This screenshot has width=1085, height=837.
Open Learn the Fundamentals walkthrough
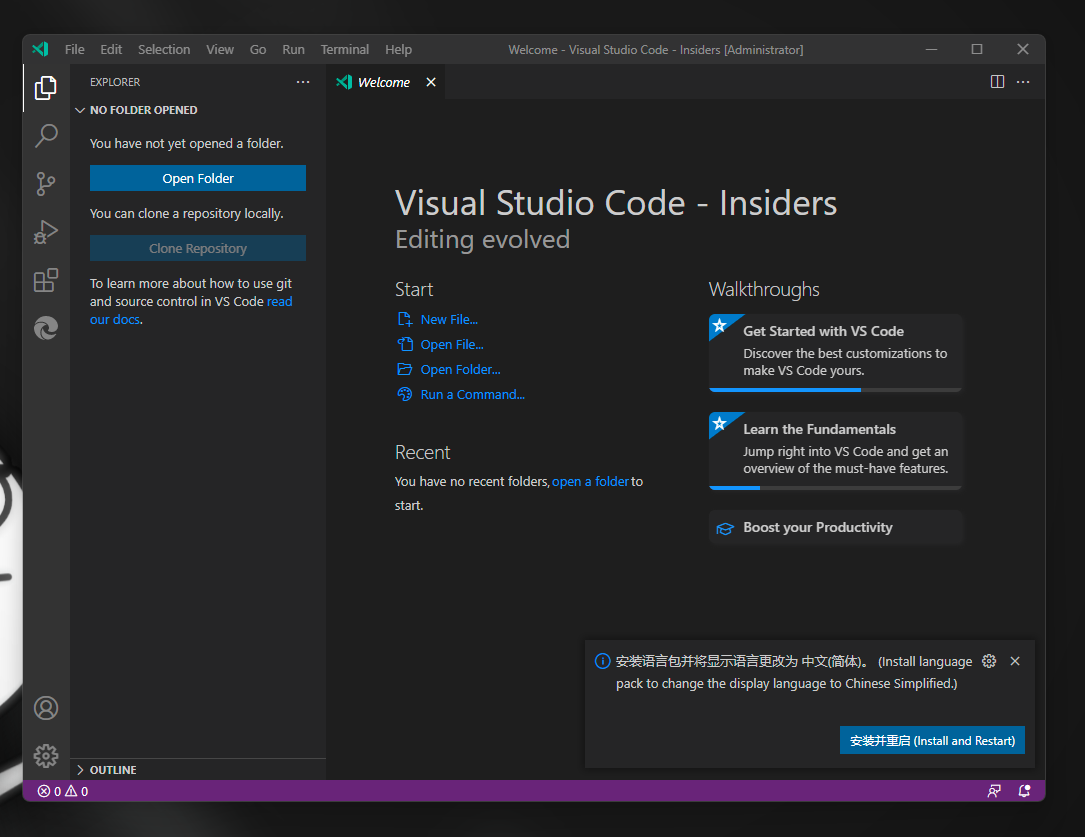tap(835, 449)
